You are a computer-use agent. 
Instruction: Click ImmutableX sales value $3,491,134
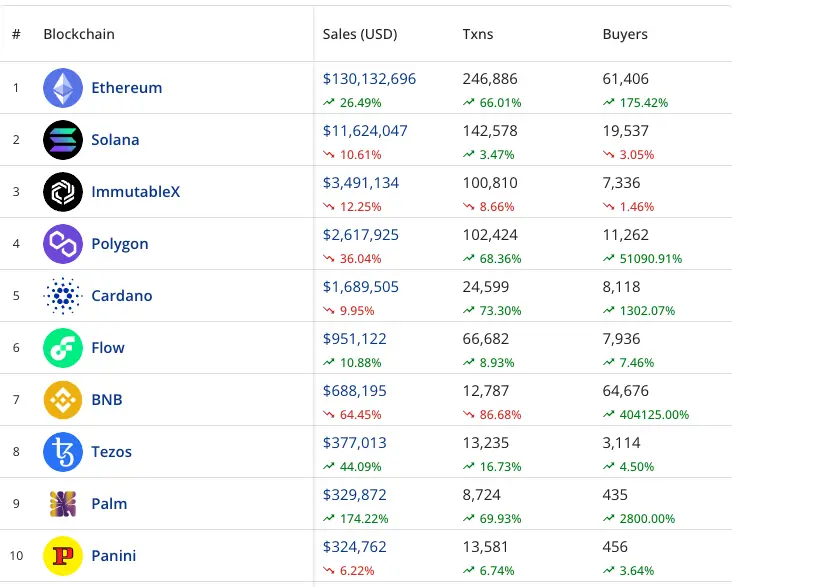361,183
